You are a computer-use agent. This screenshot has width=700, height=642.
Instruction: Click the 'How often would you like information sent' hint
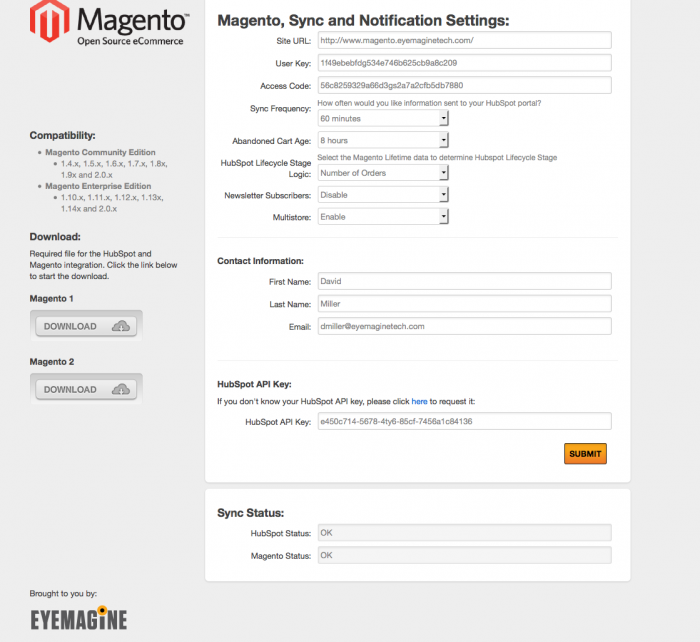point(429,103)
